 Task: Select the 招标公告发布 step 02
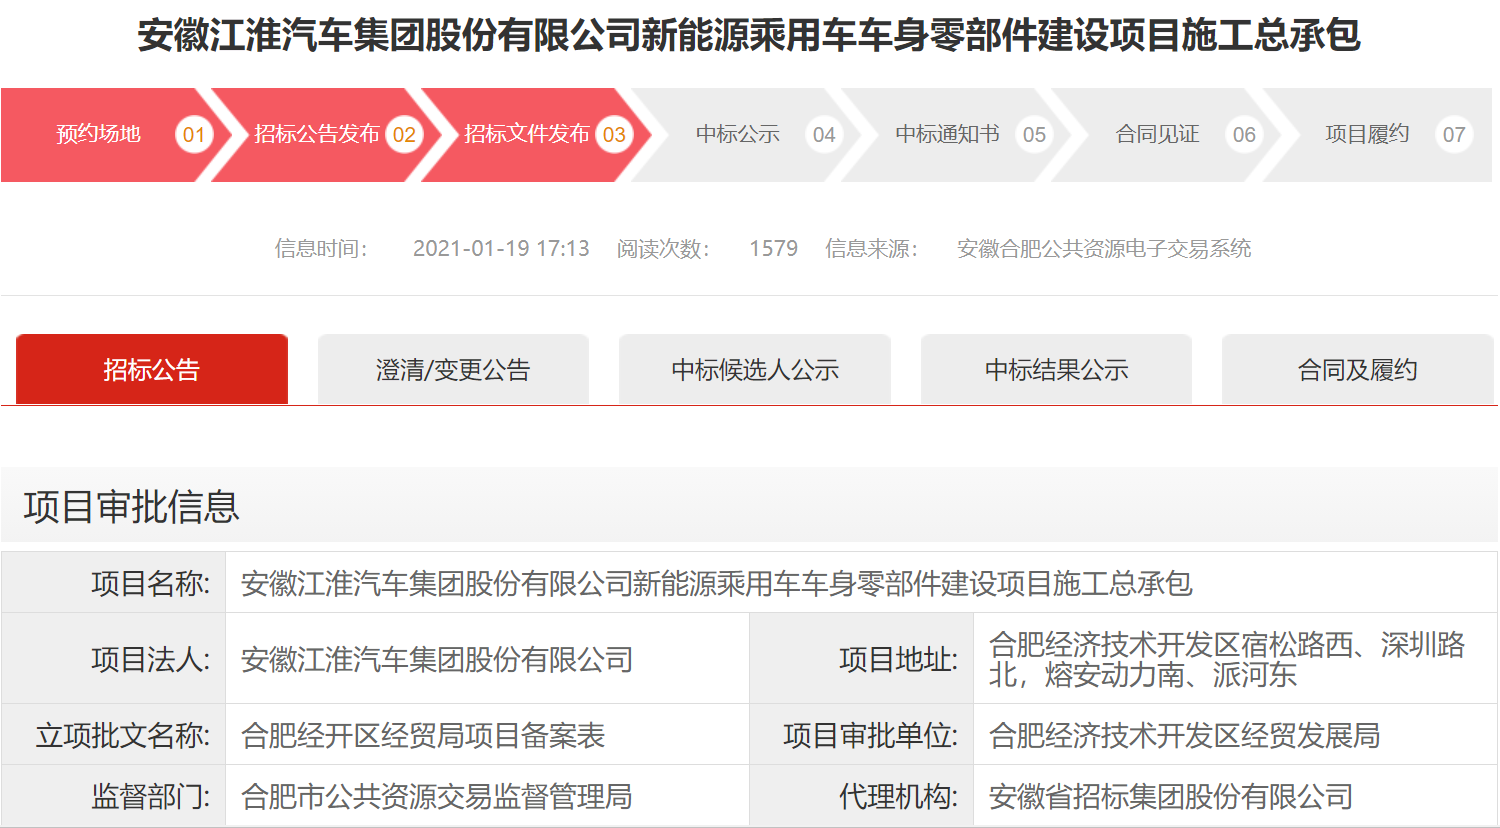(x=325, y=135)
